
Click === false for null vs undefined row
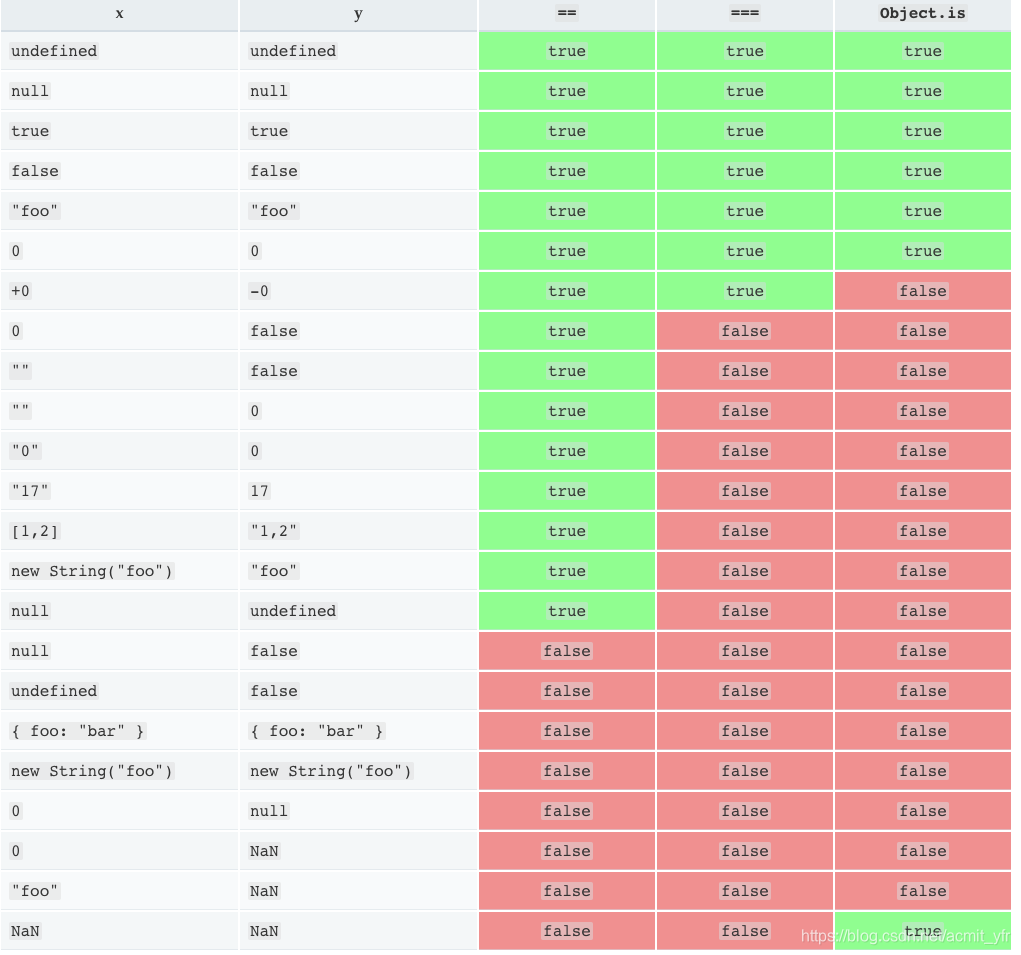tap(744, 611)
